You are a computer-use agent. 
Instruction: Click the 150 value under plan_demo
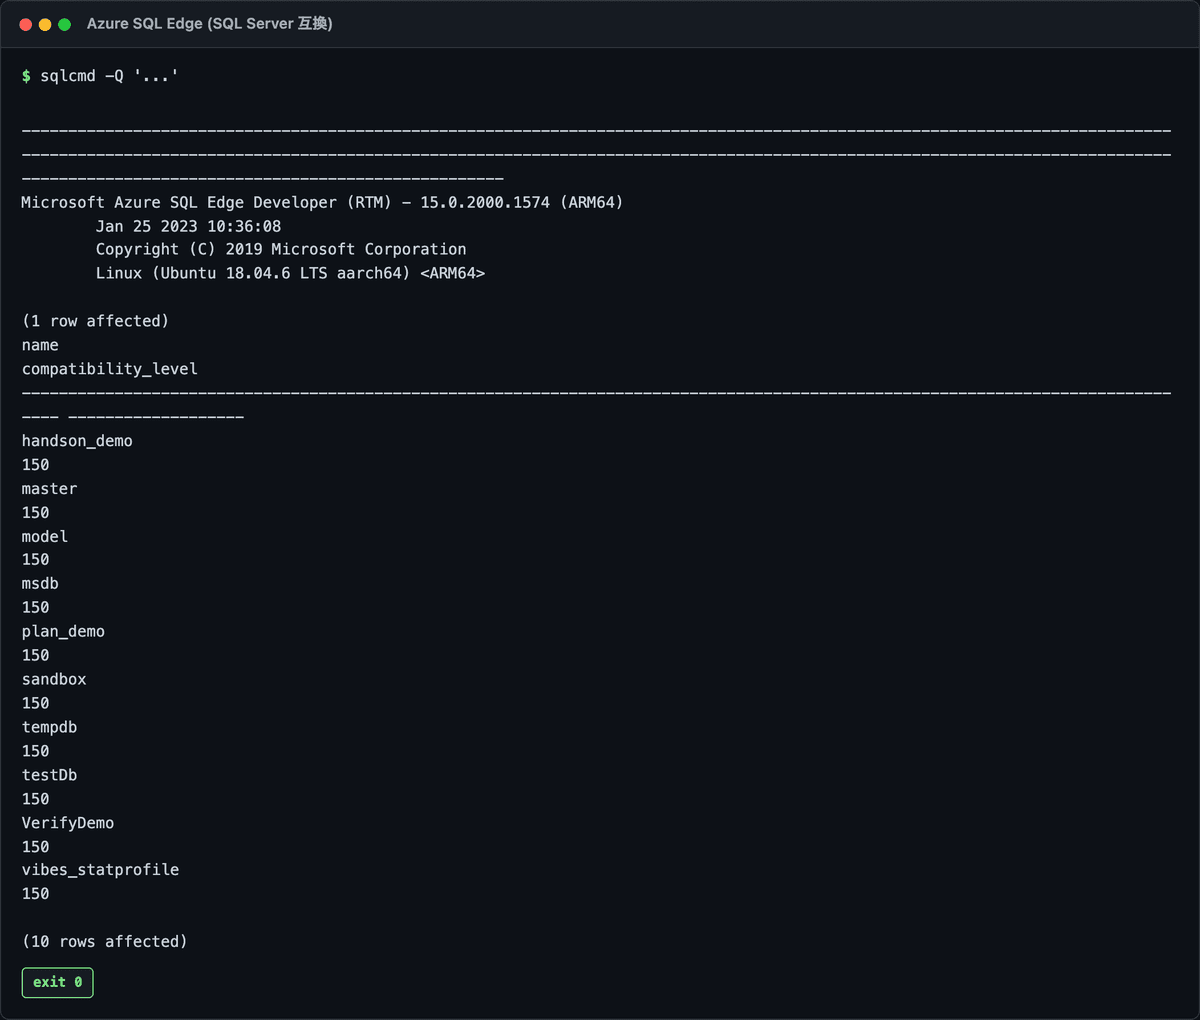click(x=35, y=656)
